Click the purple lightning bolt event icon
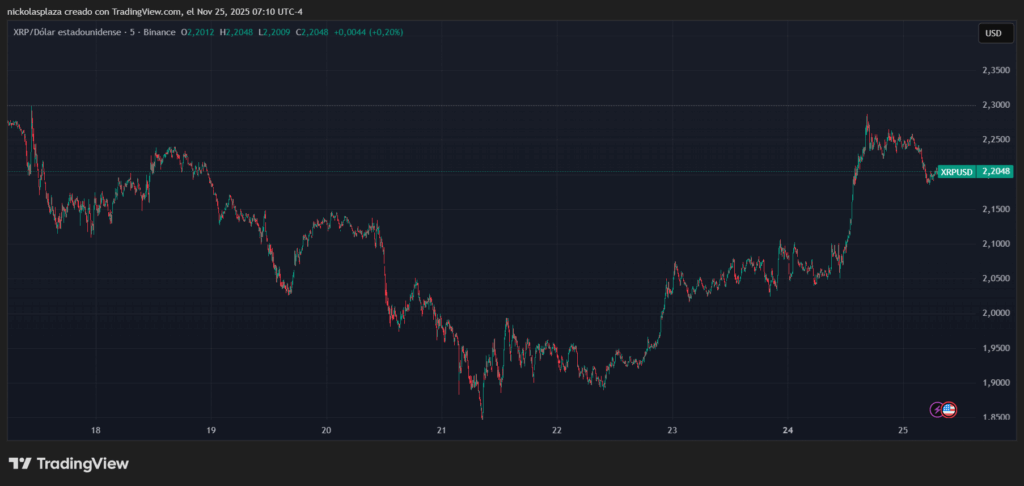1024x486 pixels. (937, 409)
